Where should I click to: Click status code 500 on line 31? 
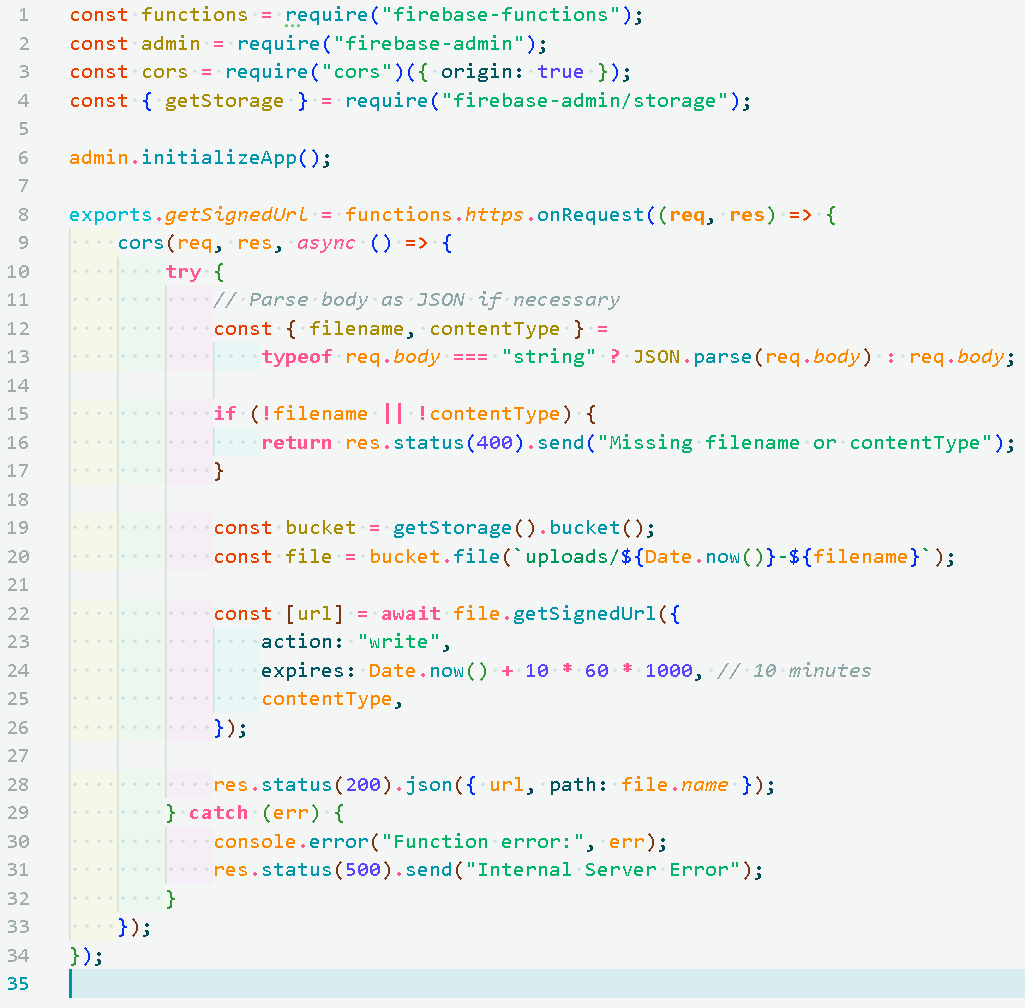pyautogui.click(x=363, y=870)
